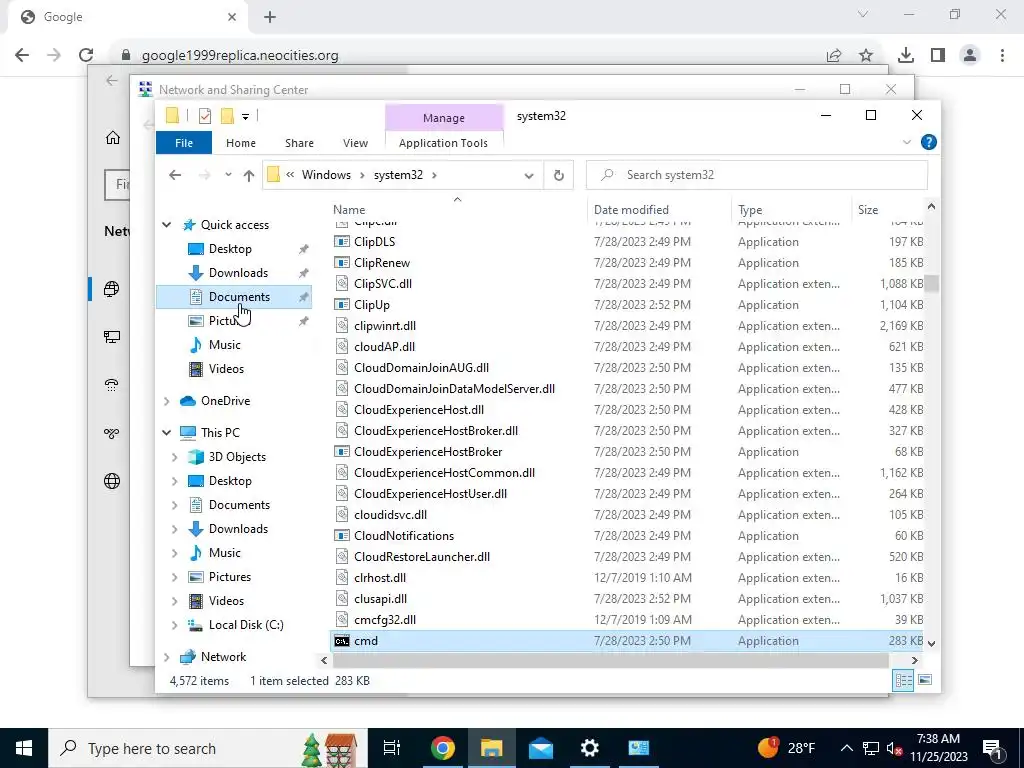Click the horizontal scrollbar right arrow
This screenshot has height=768, width=1024.
click(x=914, y=660)
